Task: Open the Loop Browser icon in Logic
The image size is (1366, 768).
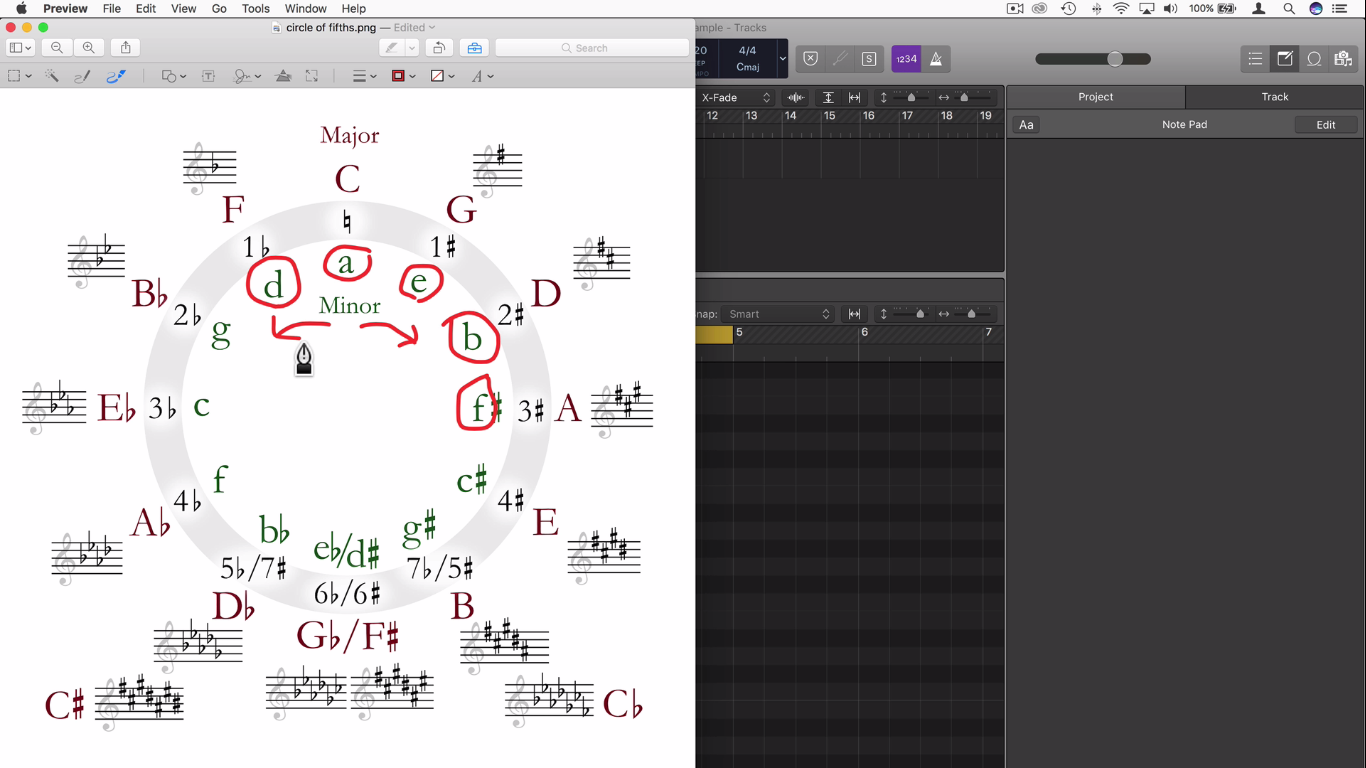Action: click(x=1314, y=59)
